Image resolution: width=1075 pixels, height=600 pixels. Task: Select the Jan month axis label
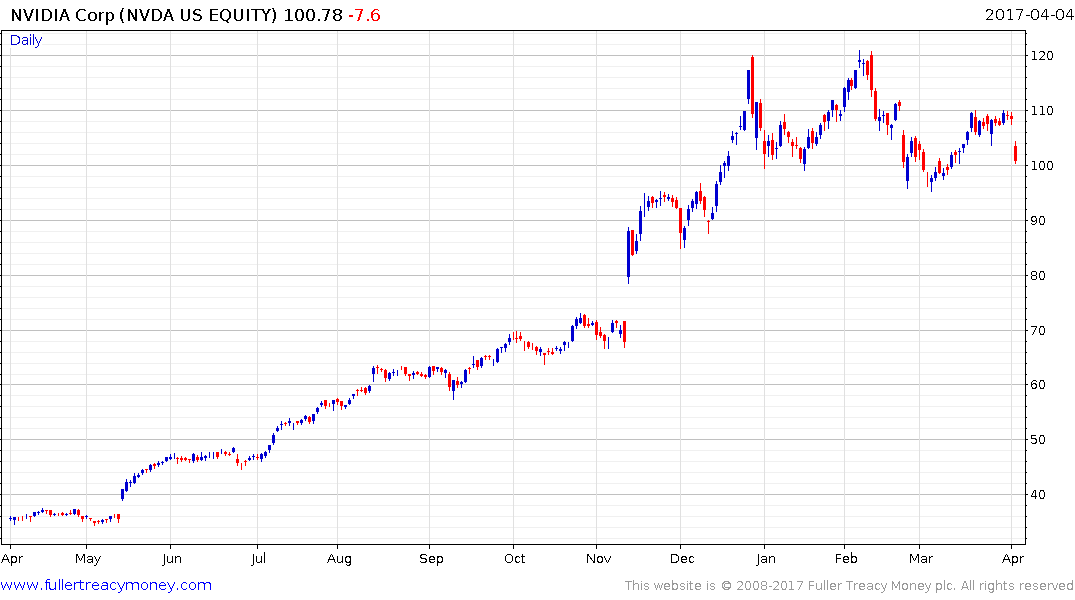click(x=766, y=559)
